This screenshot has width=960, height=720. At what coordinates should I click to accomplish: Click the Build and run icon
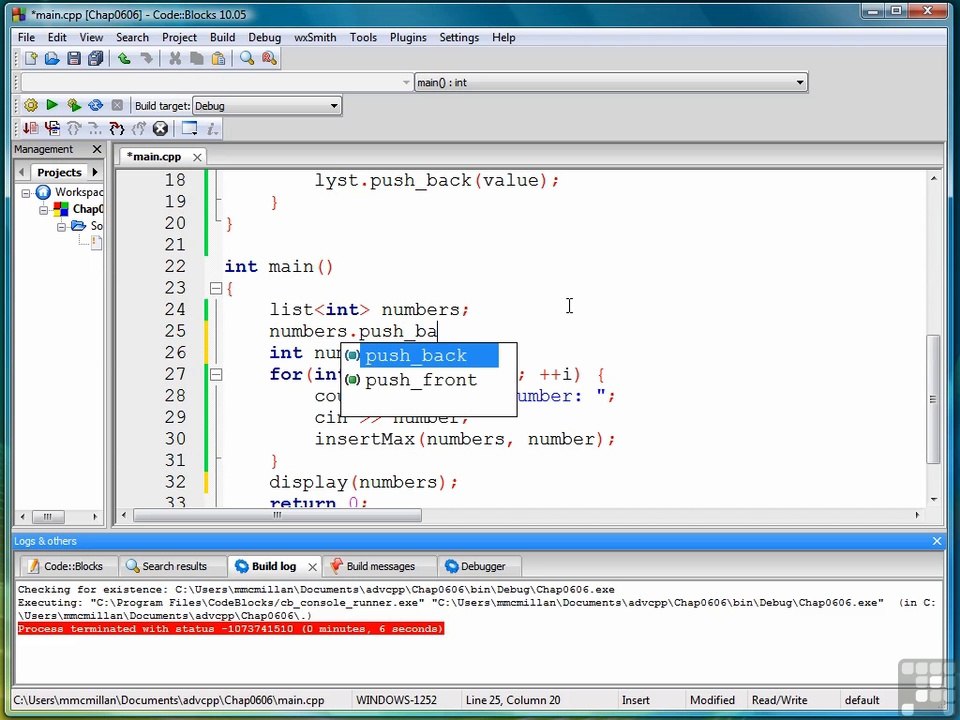[x=74, y=105]
